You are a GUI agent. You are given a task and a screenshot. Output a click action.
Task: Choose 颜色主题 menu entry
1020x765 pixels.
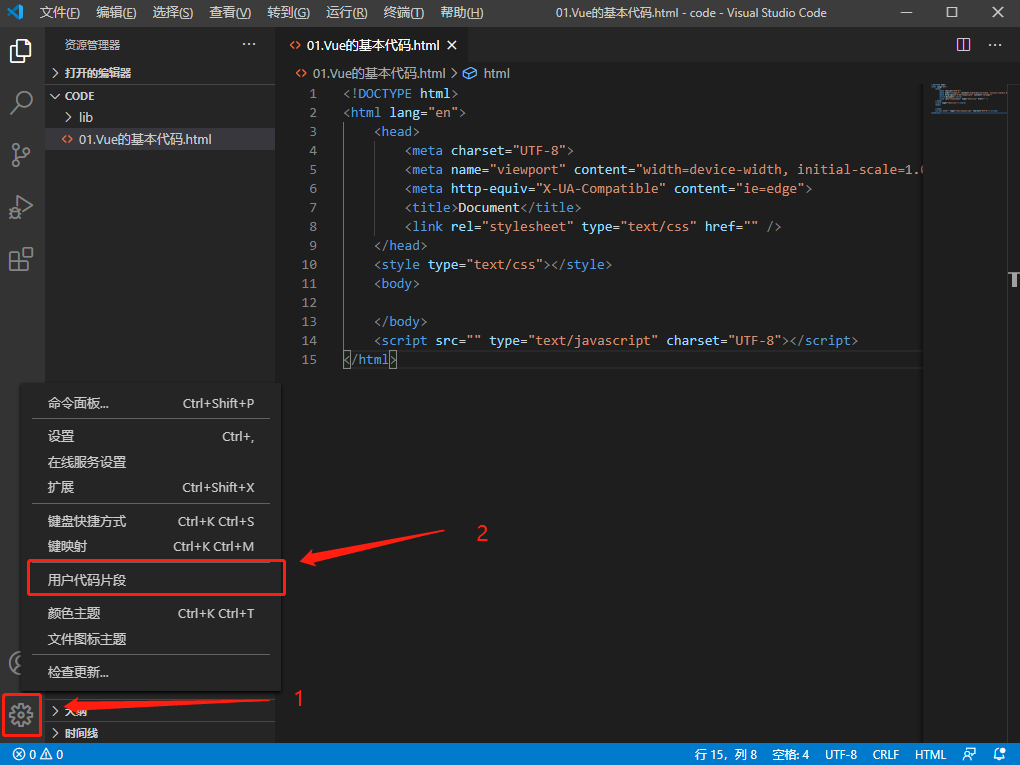151,613
